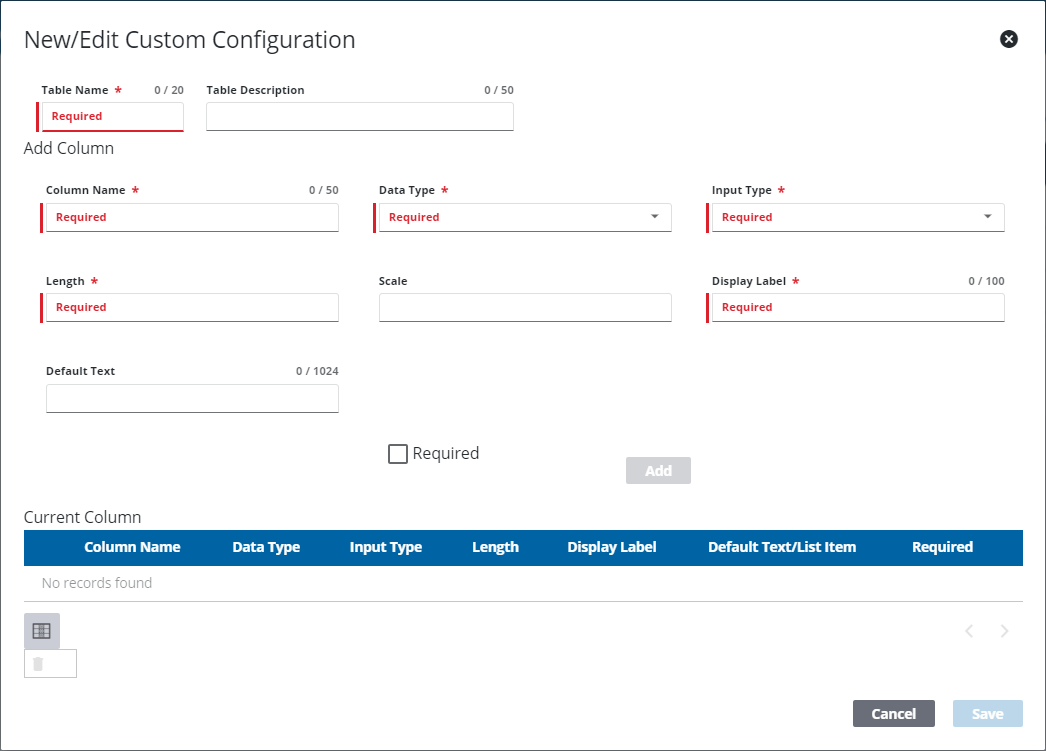1046x751 pixels.
Task: Click the Length input field
Action: coord(191,307)
